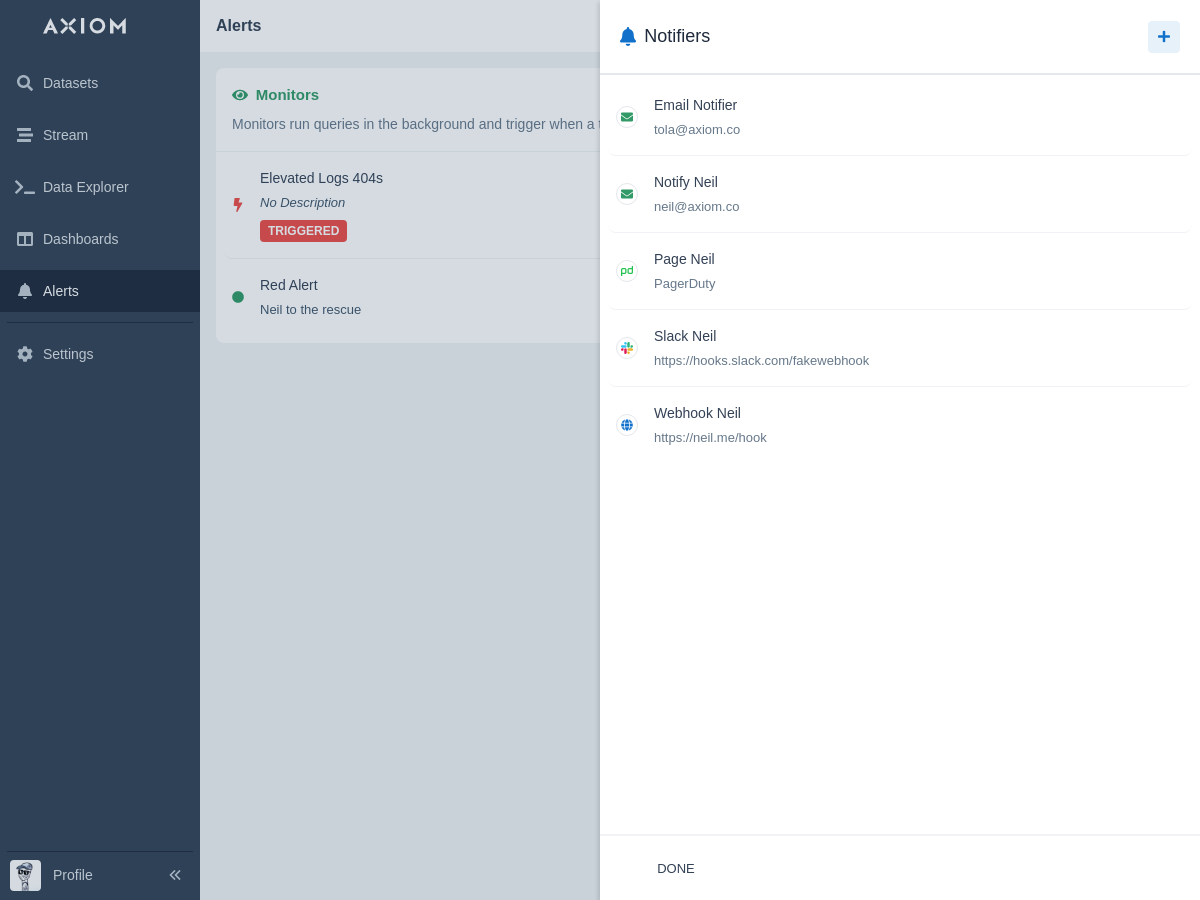This screenshot has height=900, width=1200.
Task: Click the globe icon beside Webhook Neil
Action: click(627, 425)
